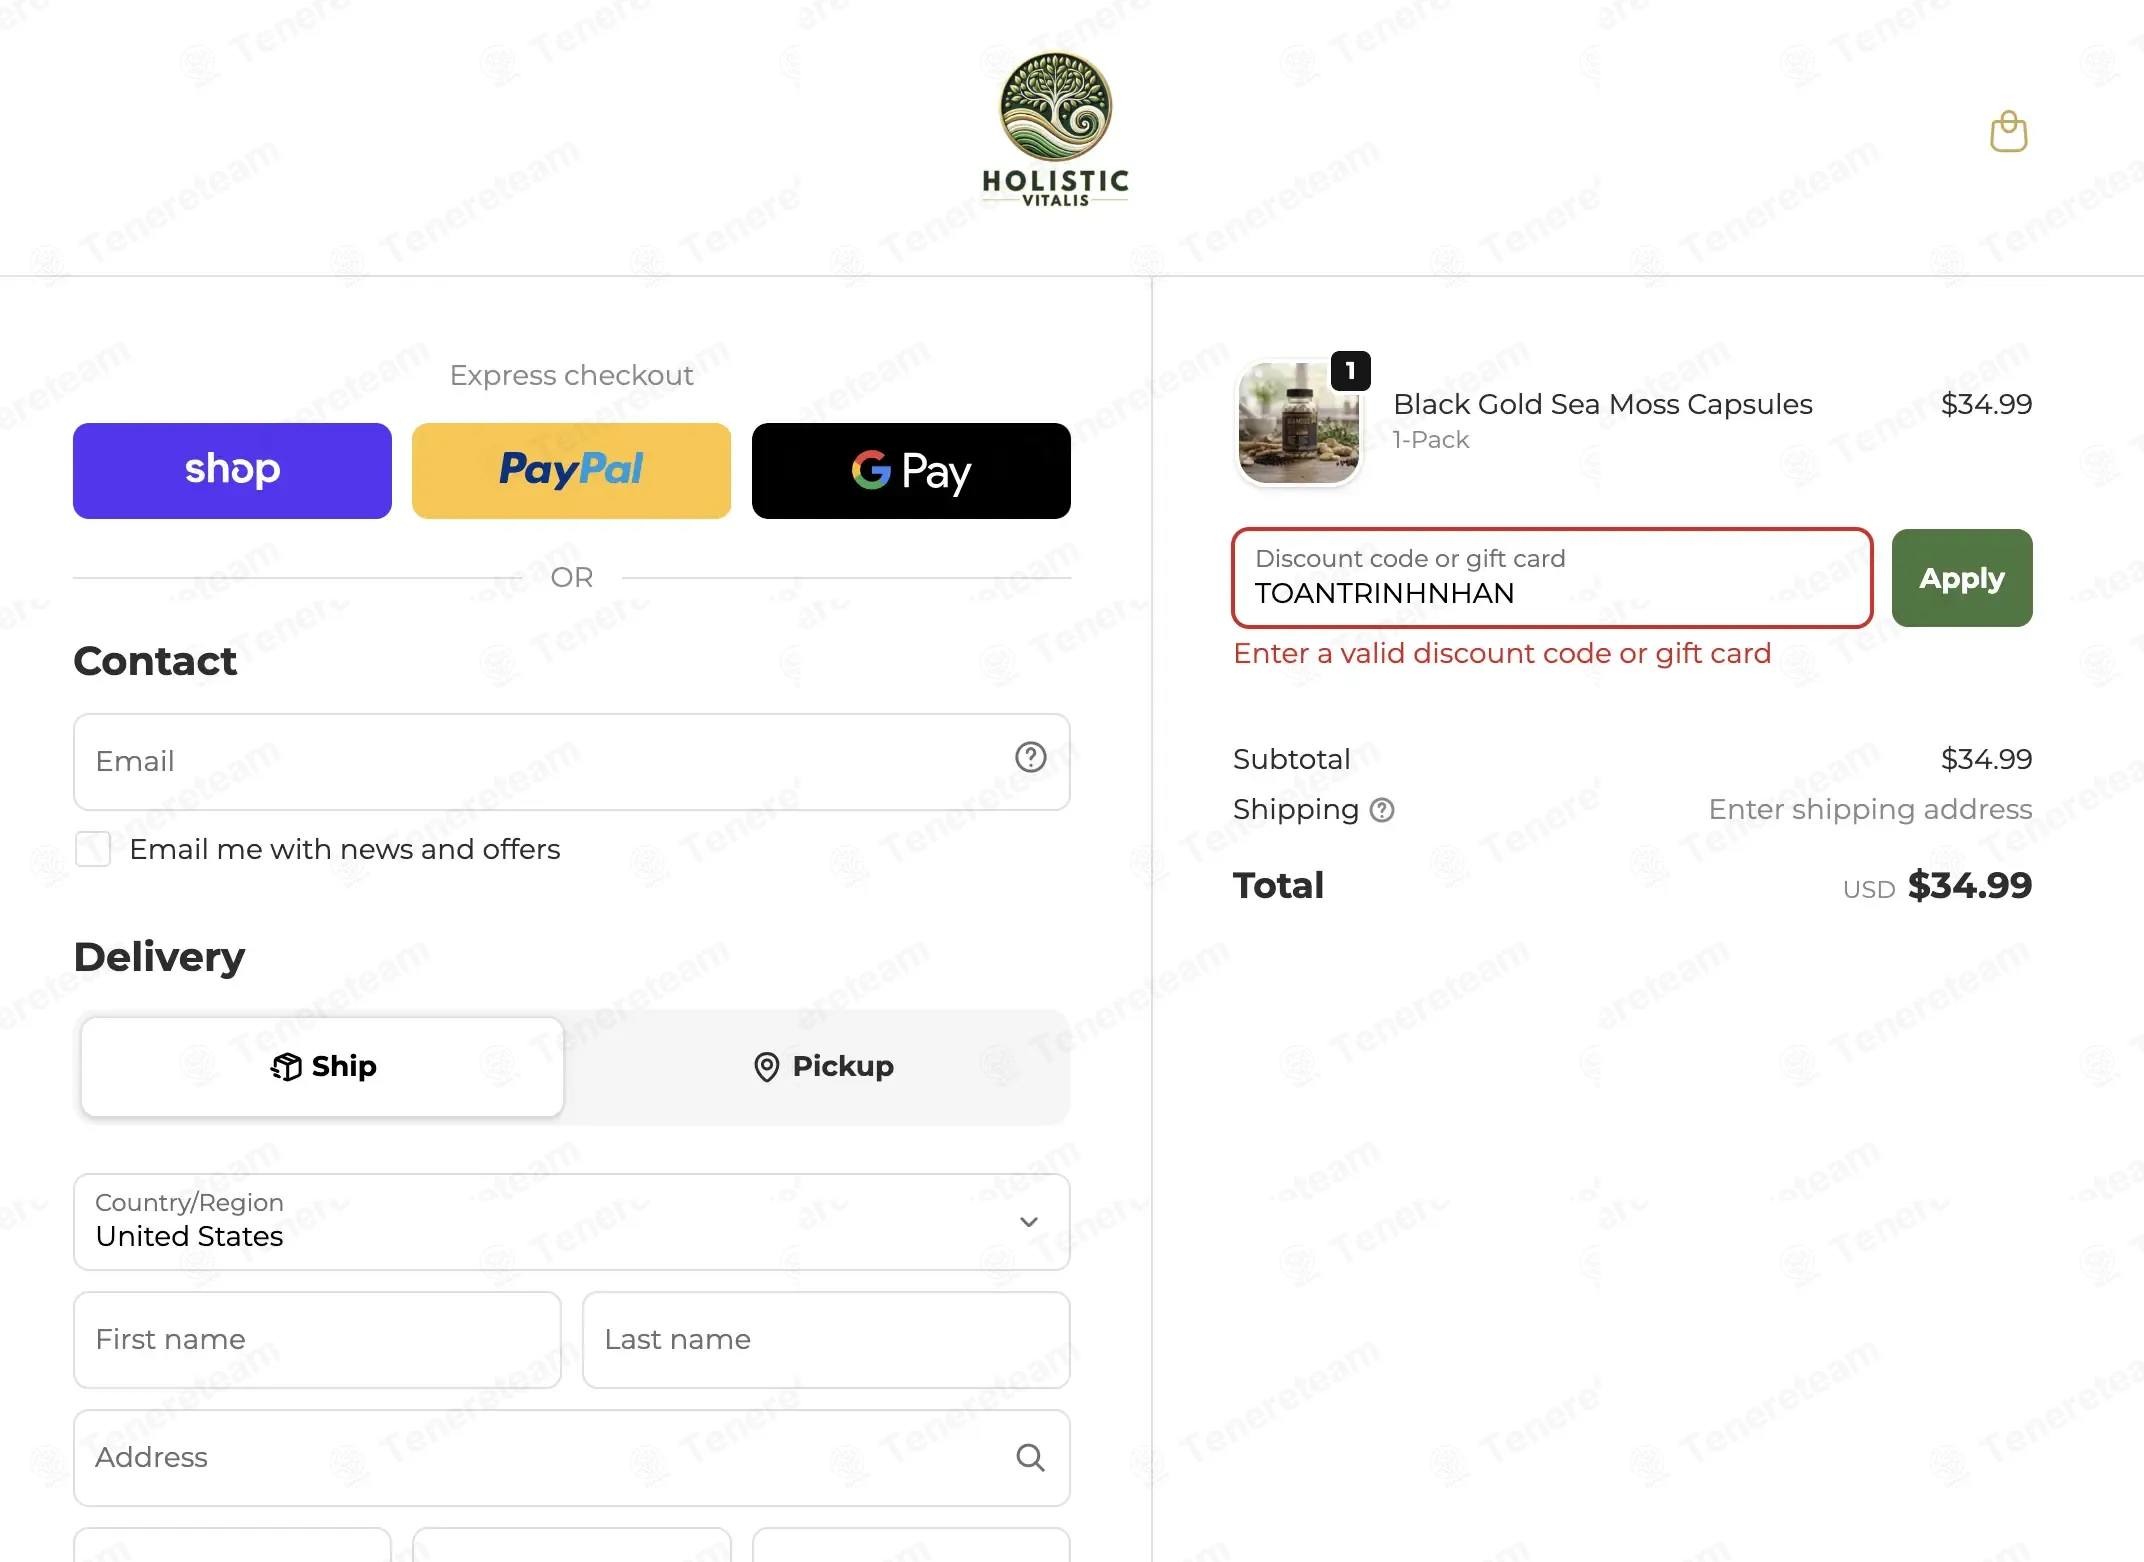2144x1562 pixels.
Task: Click the discount code input field
Action: [x=1552, y=578]
